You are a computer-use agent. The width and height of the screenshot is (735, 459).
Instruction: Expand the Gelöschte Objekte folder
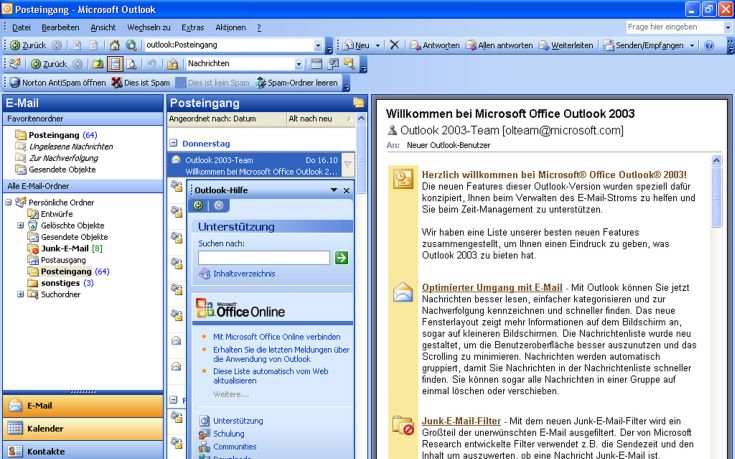[20, 226]
